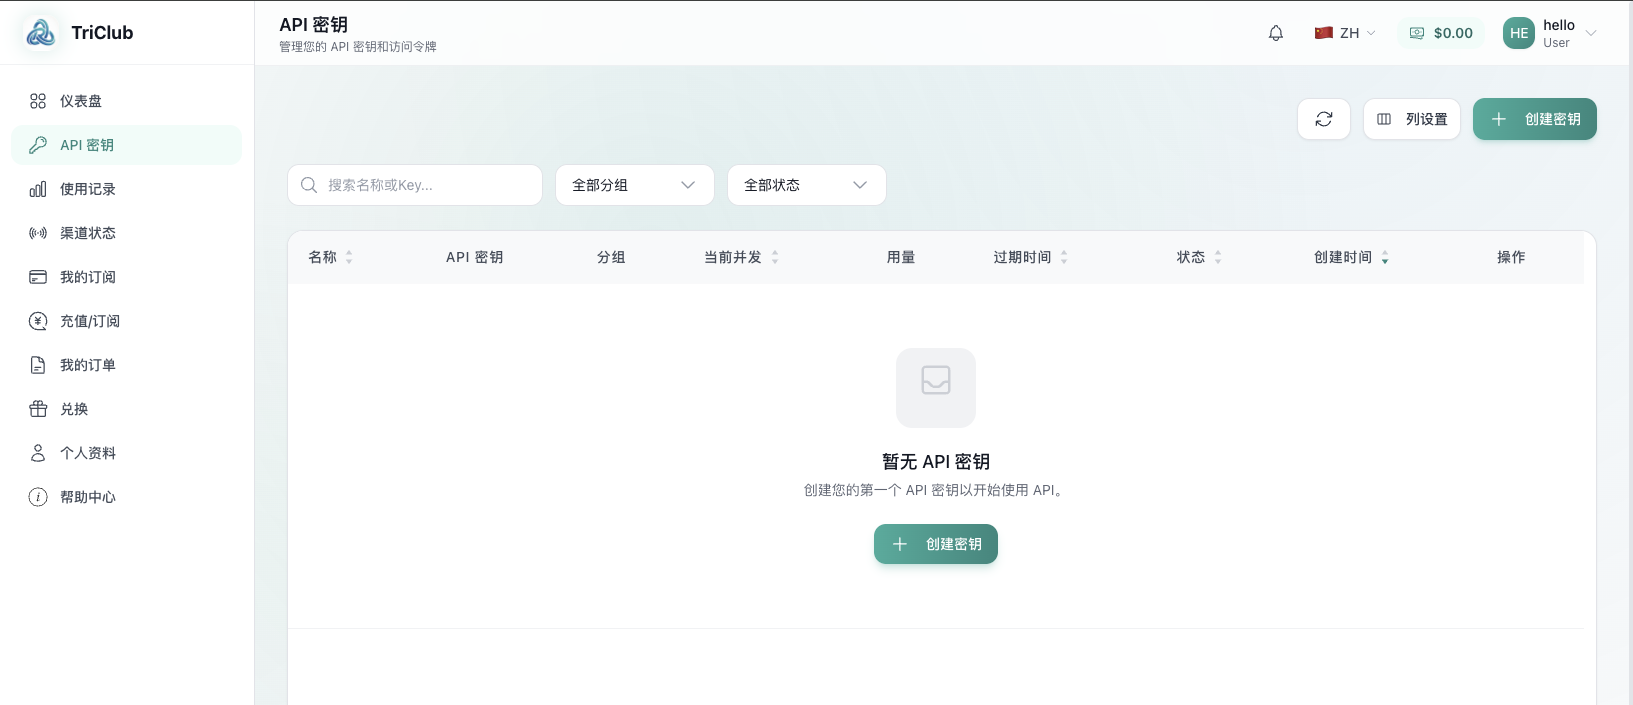Click the 我的订单 document icon
Image resolution: width=1633 pixels, height=705 pixels.
[x=38, y=365]
